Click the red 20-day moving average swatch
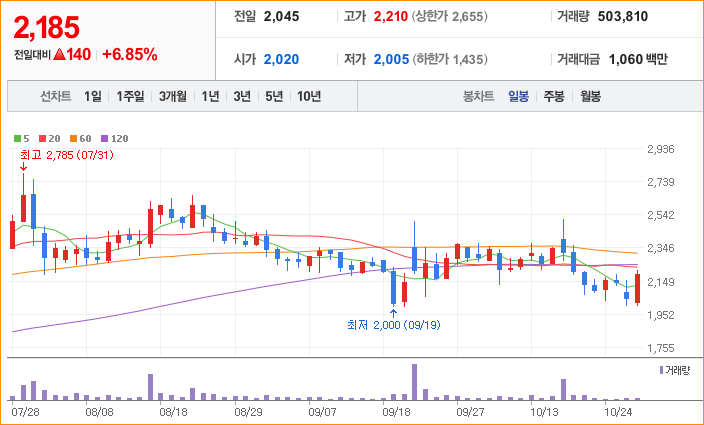This screenshot has height=425, width=704. (x=43, y=139)
